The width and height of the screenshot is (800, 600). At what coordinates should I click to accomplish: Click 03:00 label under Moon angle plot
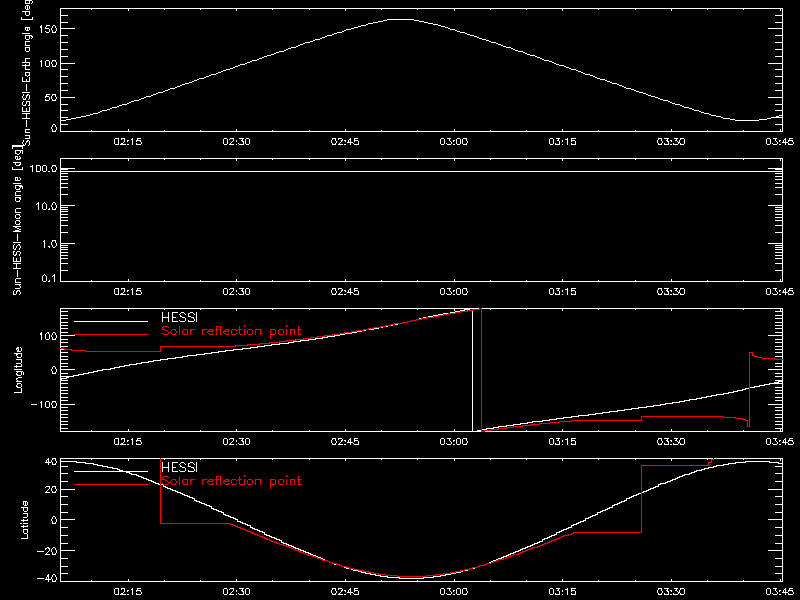coord(454,291)
